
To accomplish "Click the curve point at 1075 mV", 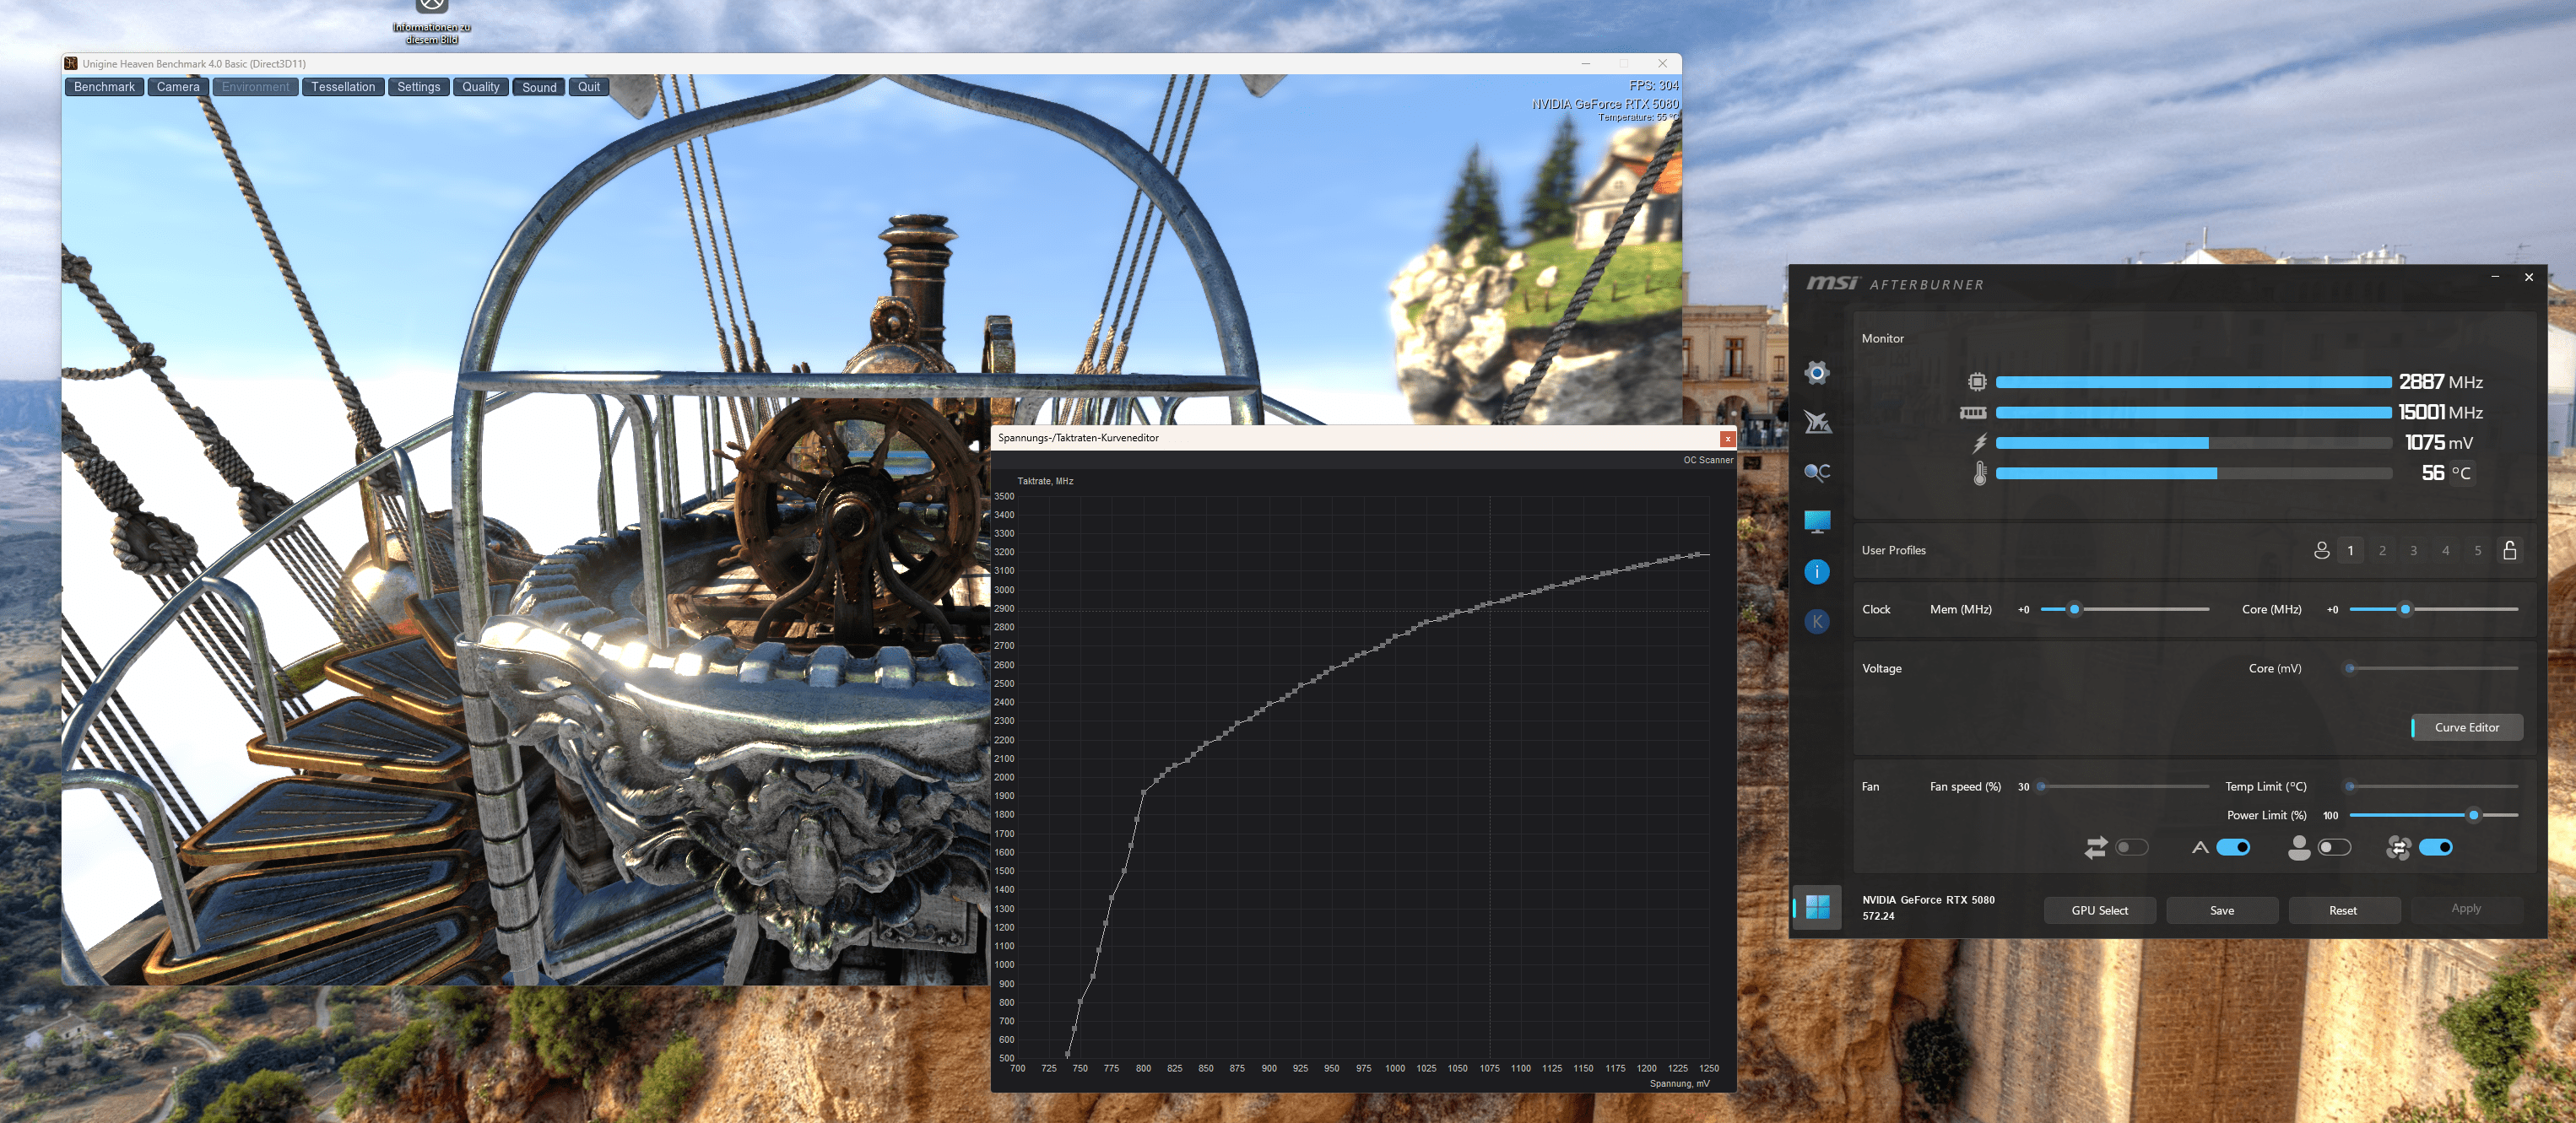I will pyautogui.click(x=1489, y=603).
